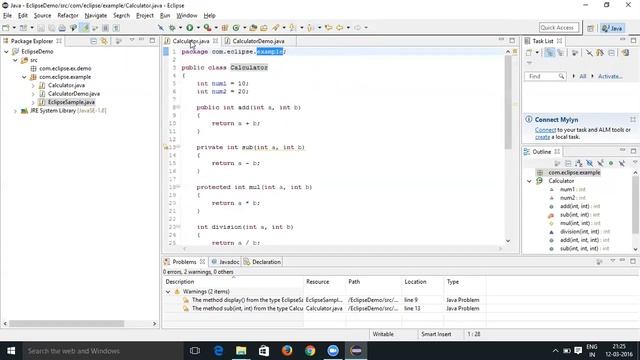Toggle Scheduled view in Task List toolbar
Viewport: 640px width, 360px height.
coord(561,53)
